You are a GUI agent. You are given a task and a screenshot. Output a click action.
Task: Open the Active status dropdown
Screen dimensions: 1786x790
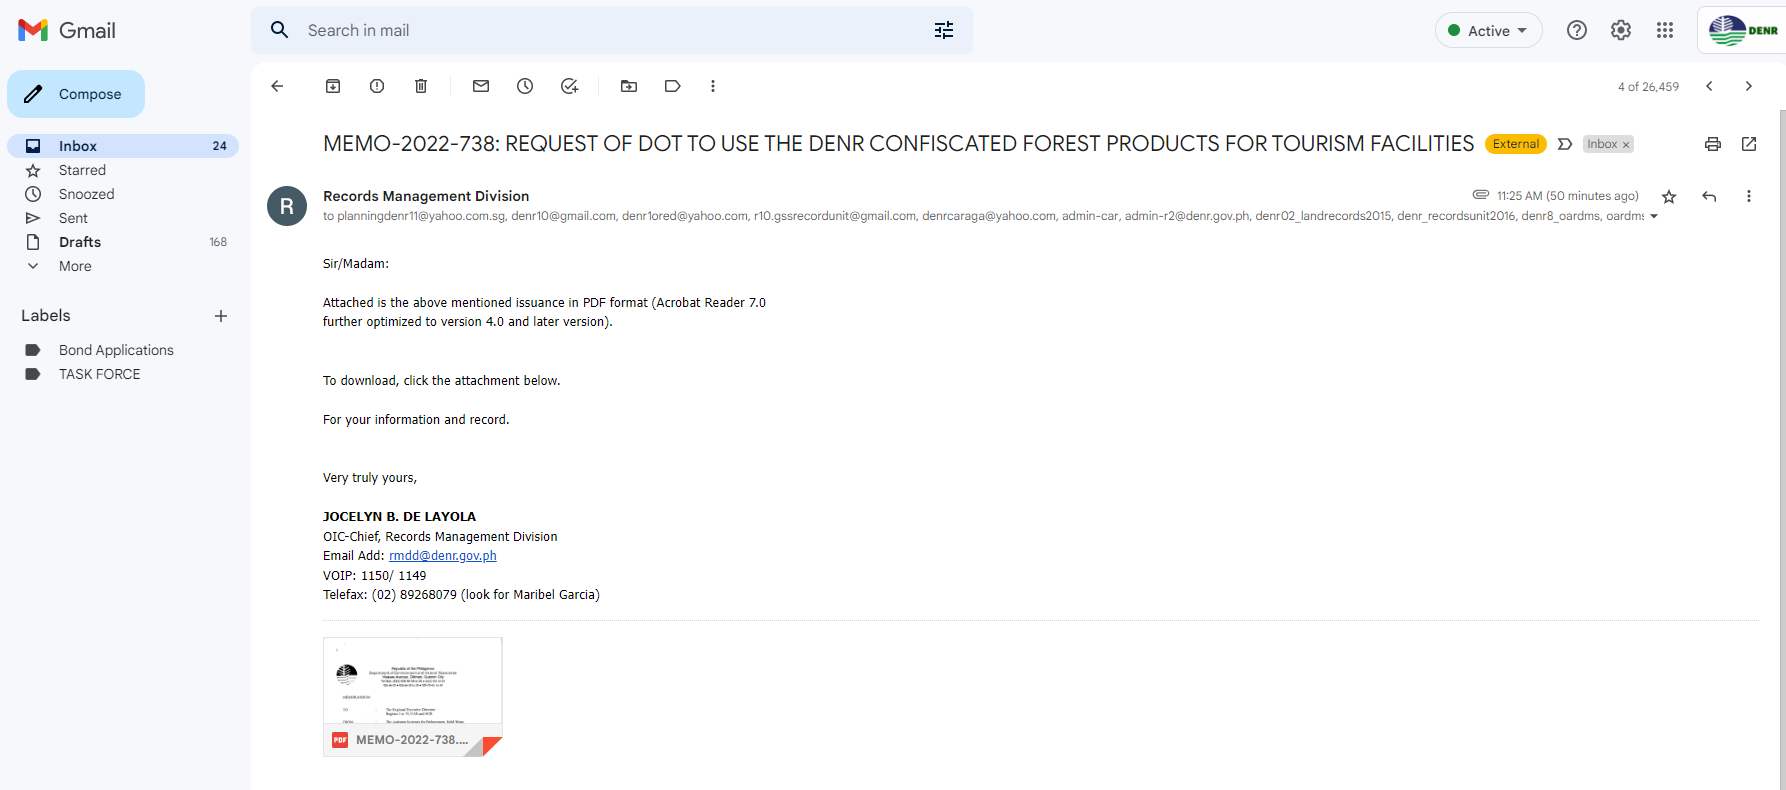[x=1489, y=31]
